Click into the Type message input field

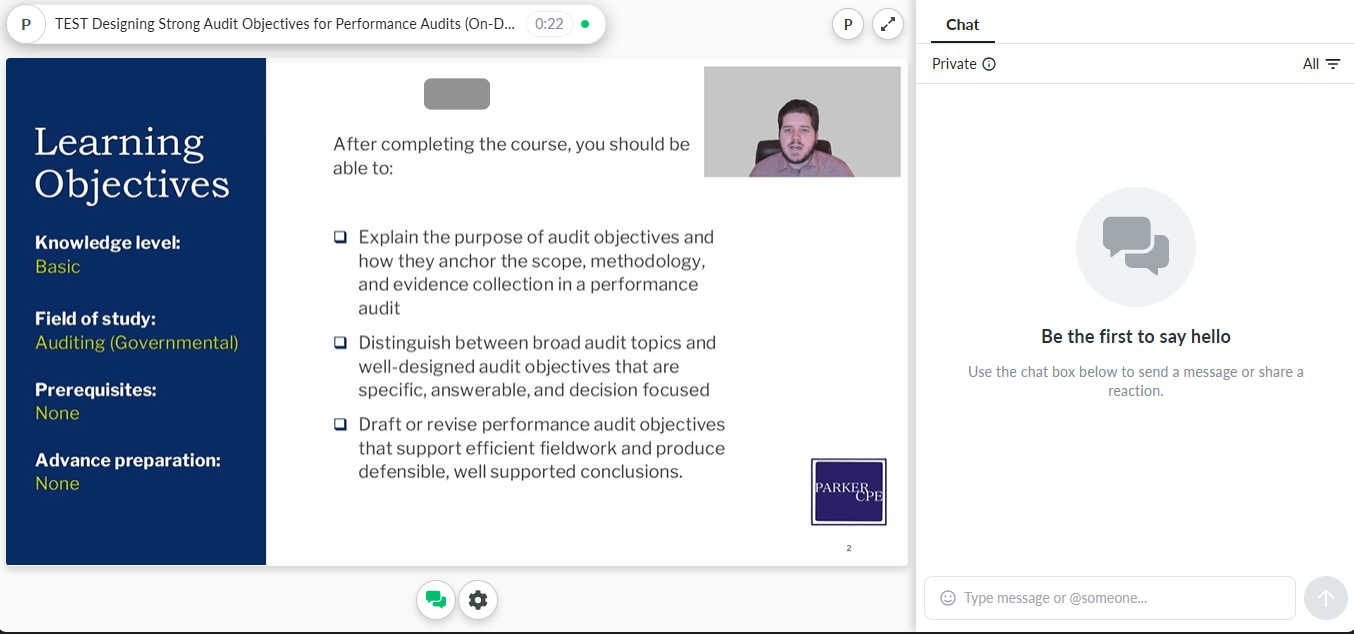(x=1110, y=598)
